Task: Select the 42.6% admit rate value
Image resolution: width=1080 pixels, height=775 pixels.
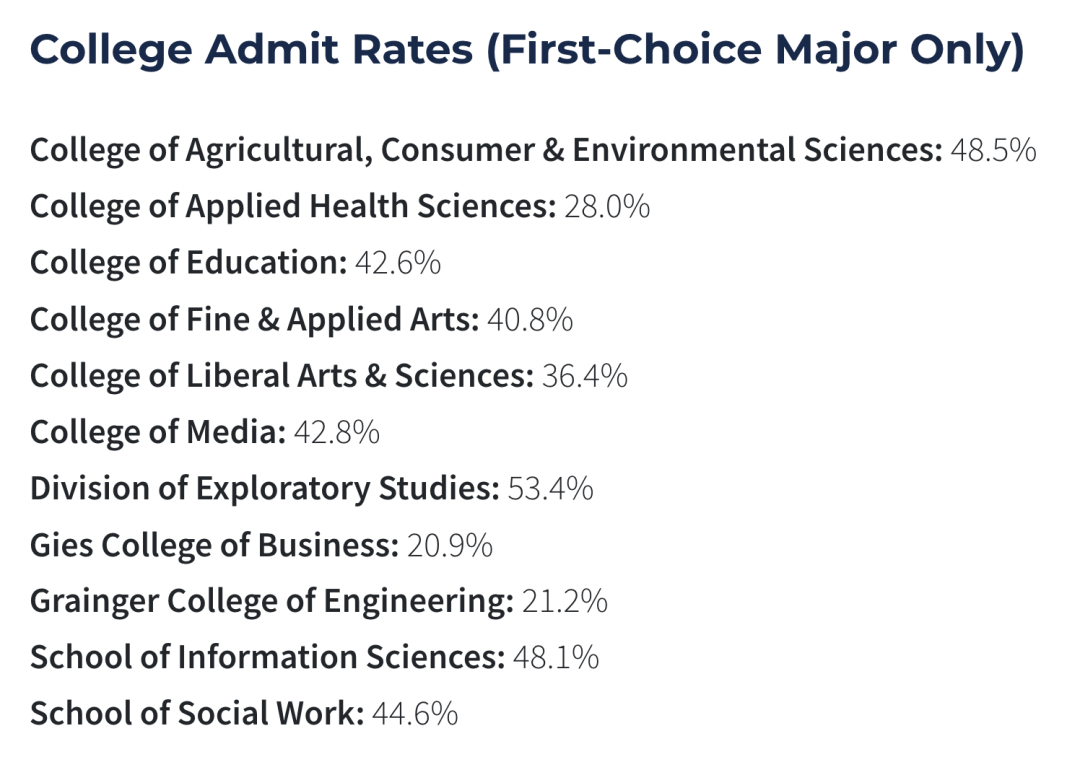Action: point(398,263)
